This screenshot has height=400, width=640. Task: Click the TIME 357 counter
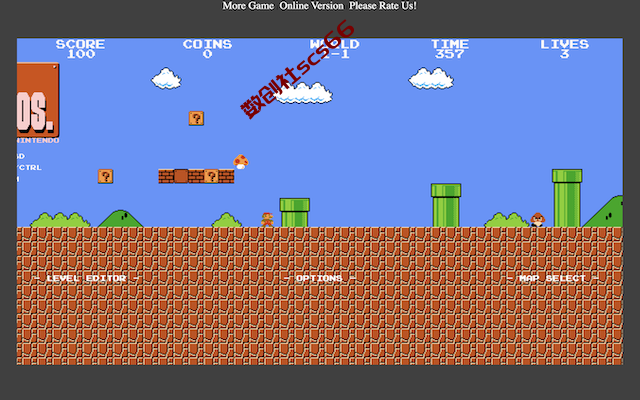point(450,49)
